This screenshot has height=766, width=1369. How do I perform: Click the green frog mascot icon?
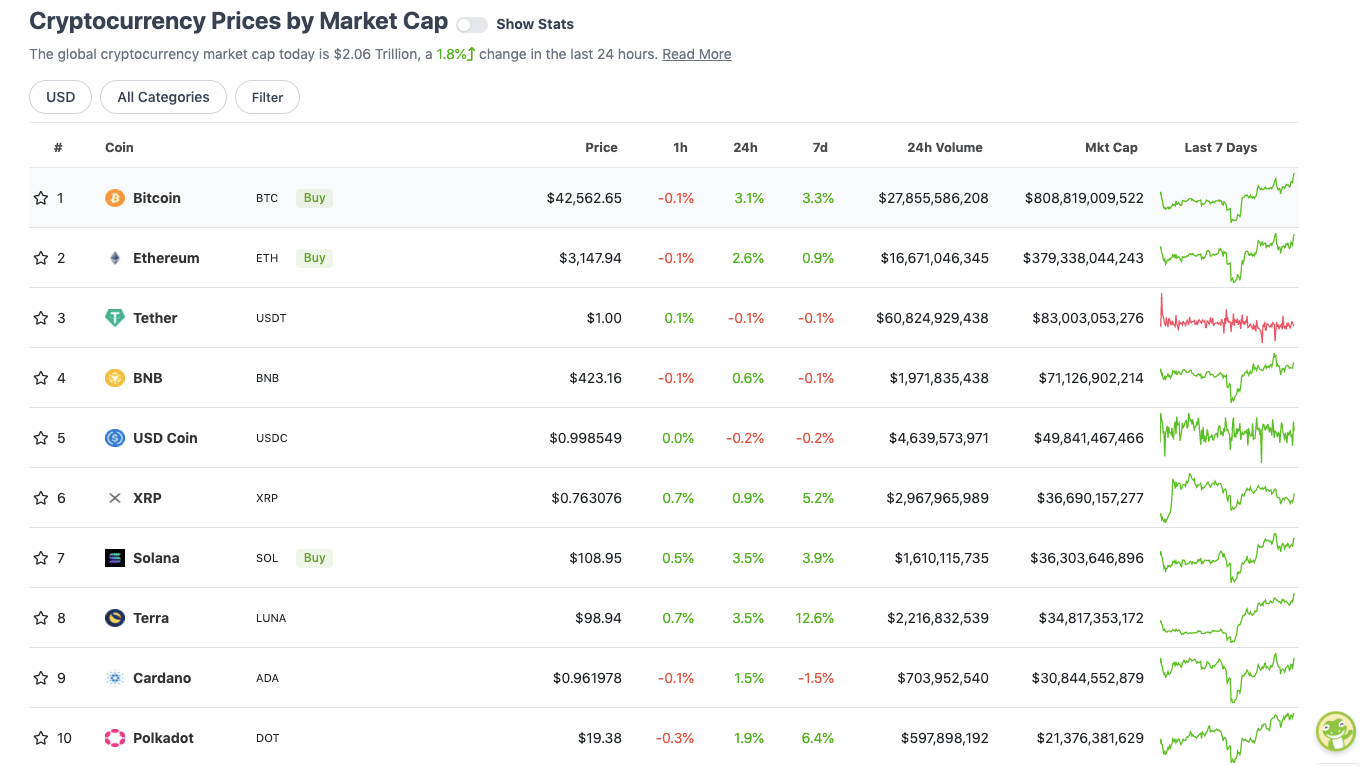[x=1335, y=731]
